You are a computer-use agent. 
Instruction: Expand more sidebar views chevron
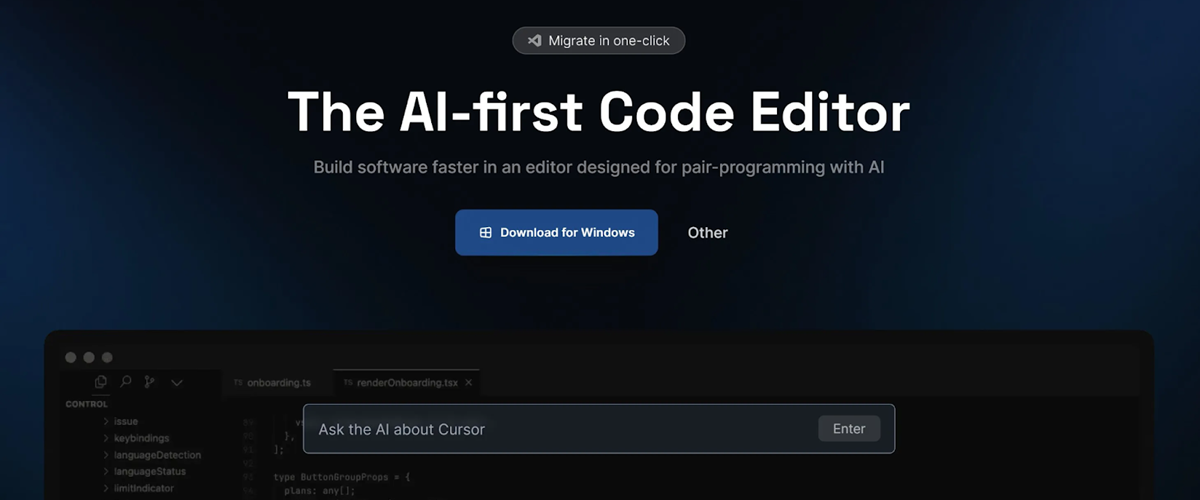pos(177,382)
